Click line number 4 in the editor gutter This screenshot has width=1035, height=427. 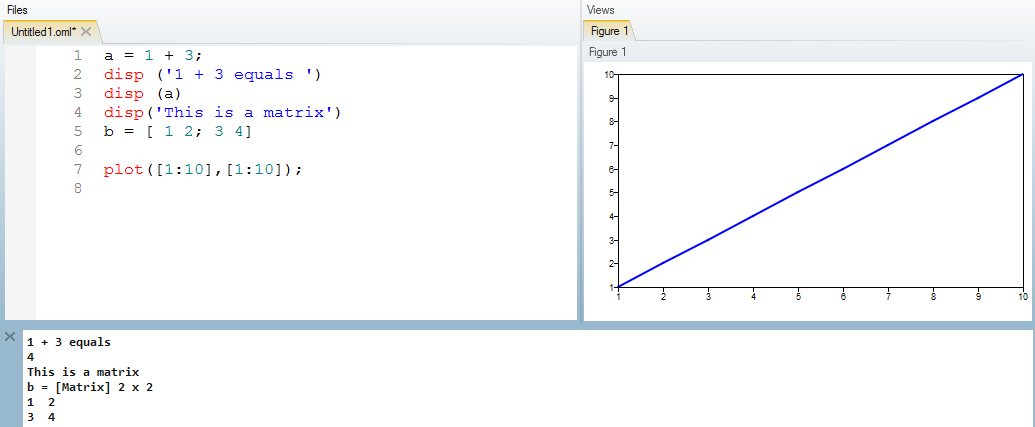pos(77,112)
